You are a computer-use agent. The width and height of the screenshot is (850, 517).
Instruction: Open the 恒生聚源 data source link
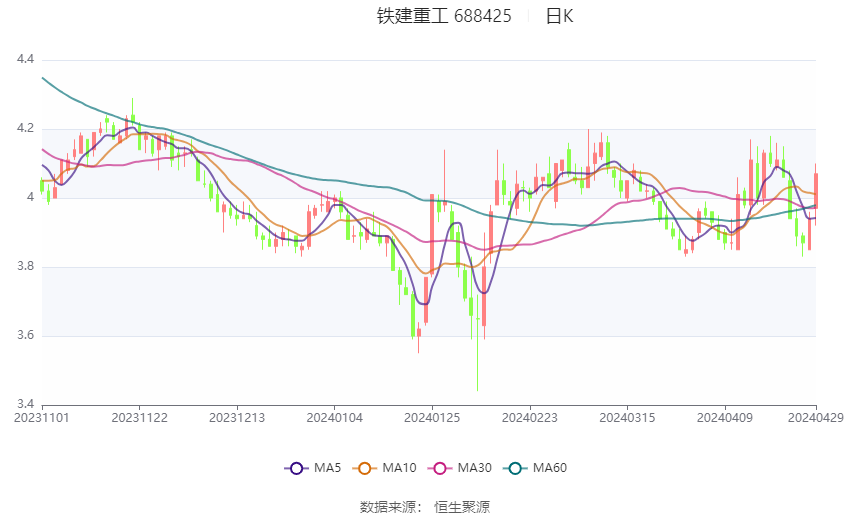coord(462,507)
